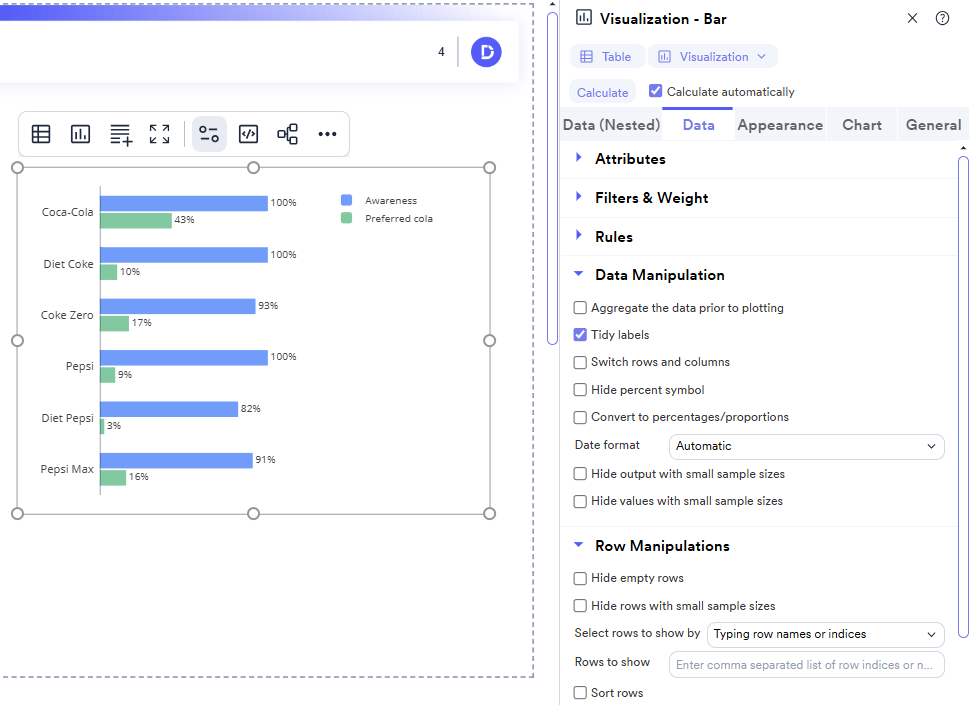Click the Table button

pyautogui.click(x=607, y=57)
